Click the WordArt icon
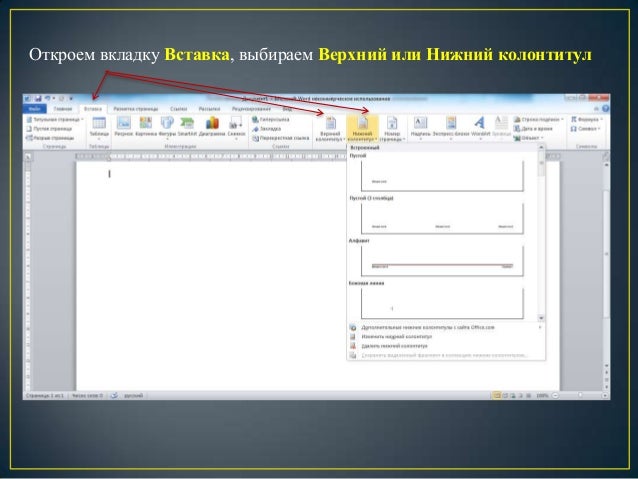The height and width of the screenshot is (479, 638). point(480,127)
